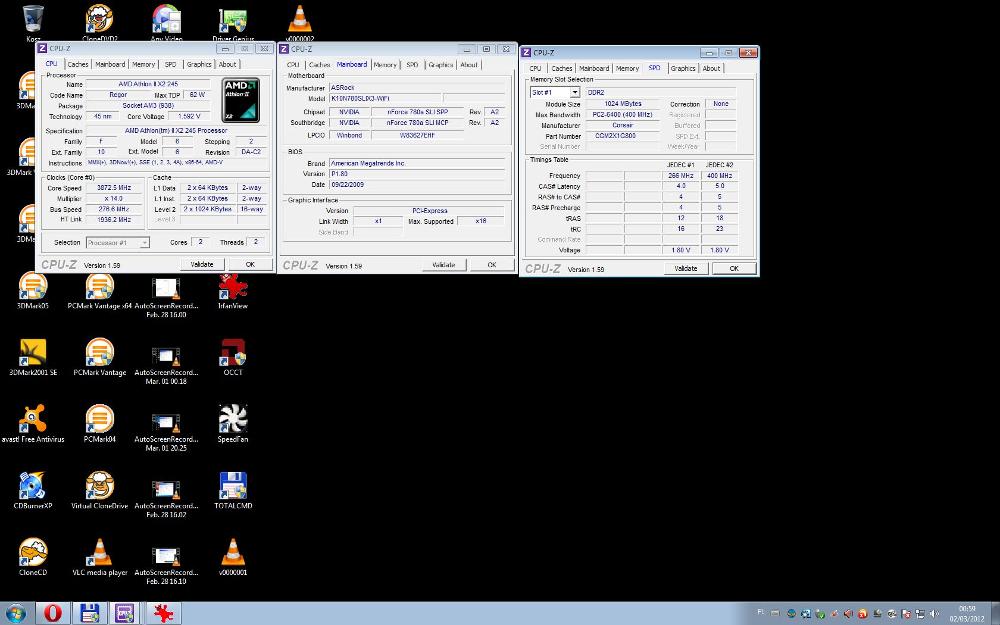Select AutoScreenRecord Feb. 28 16.00 file
Screen dimensions: 1000x625
click(x=166, y=297)
